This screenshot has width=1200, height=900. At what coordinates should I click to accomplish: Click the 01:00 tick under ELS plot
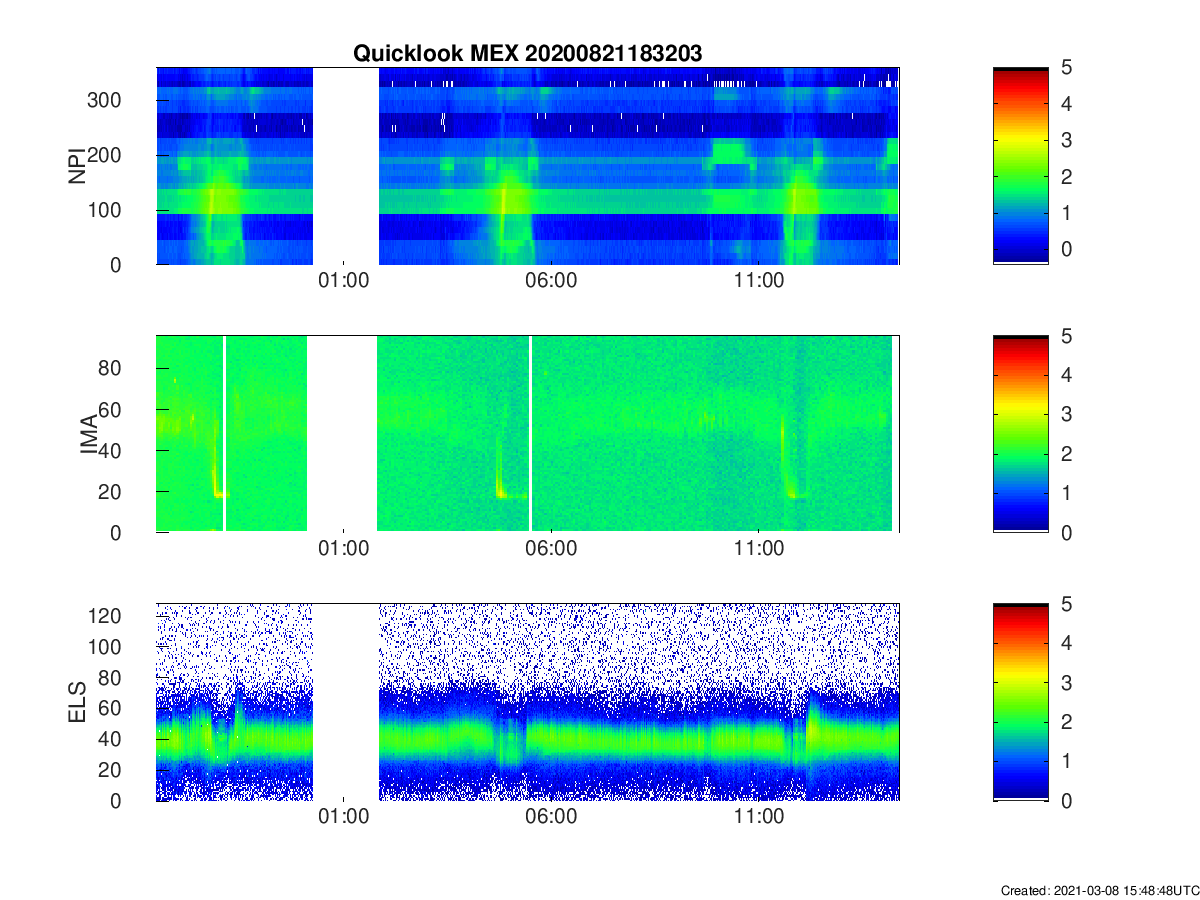344,817
